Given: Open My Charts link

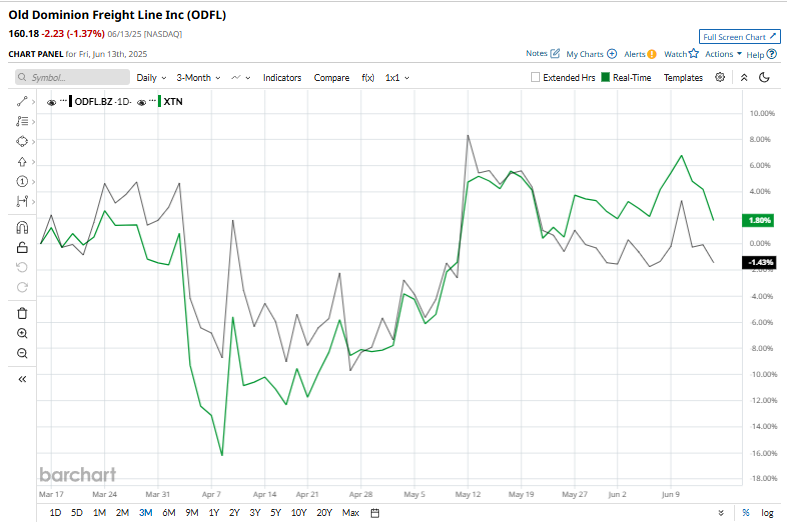Looking at the screenshot, I should (x=591, y=54).
